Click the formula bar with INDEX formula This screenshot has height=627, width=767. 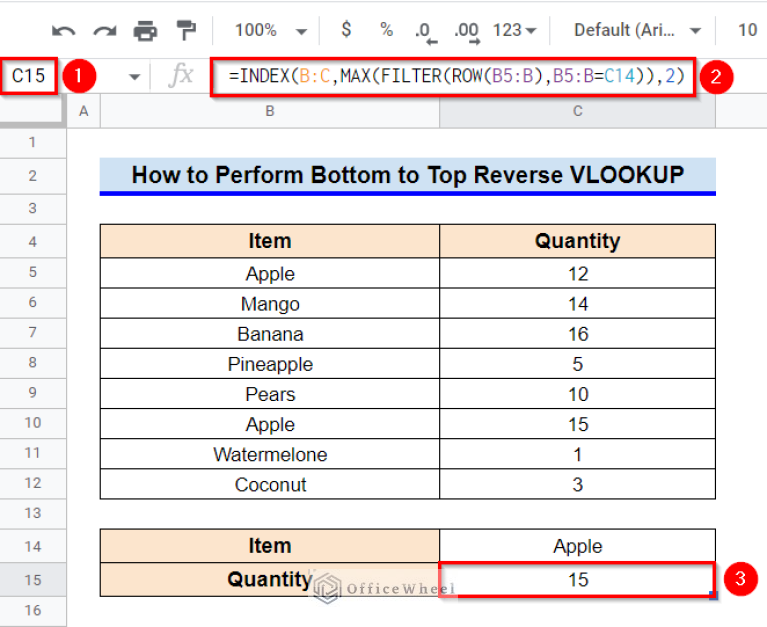(453, 76)
